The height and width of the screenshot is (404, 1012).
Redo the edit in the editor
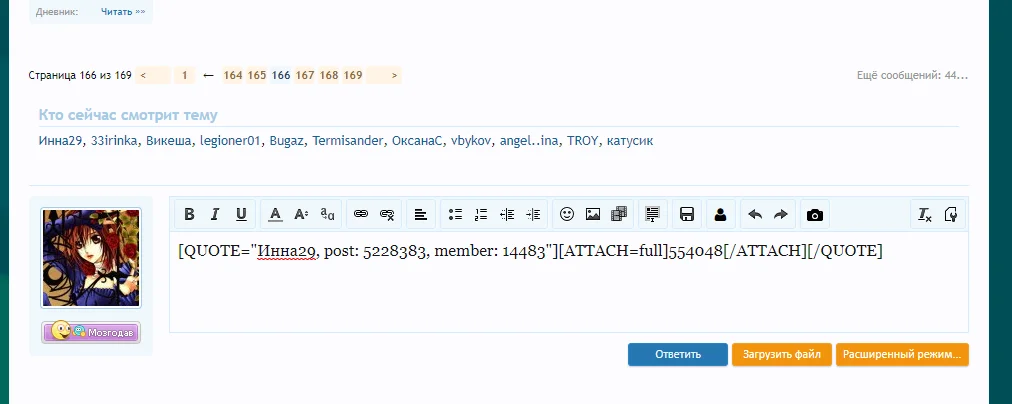point(781,214)
